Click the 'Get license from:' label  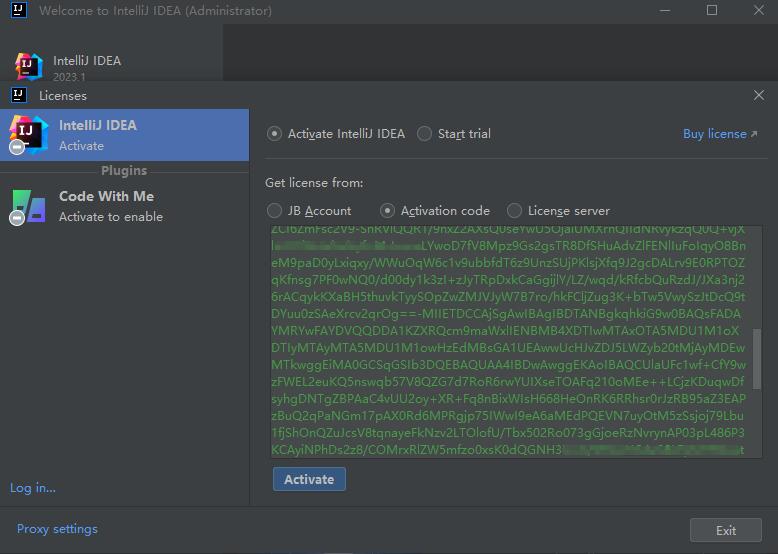click(x=314, y=183)
